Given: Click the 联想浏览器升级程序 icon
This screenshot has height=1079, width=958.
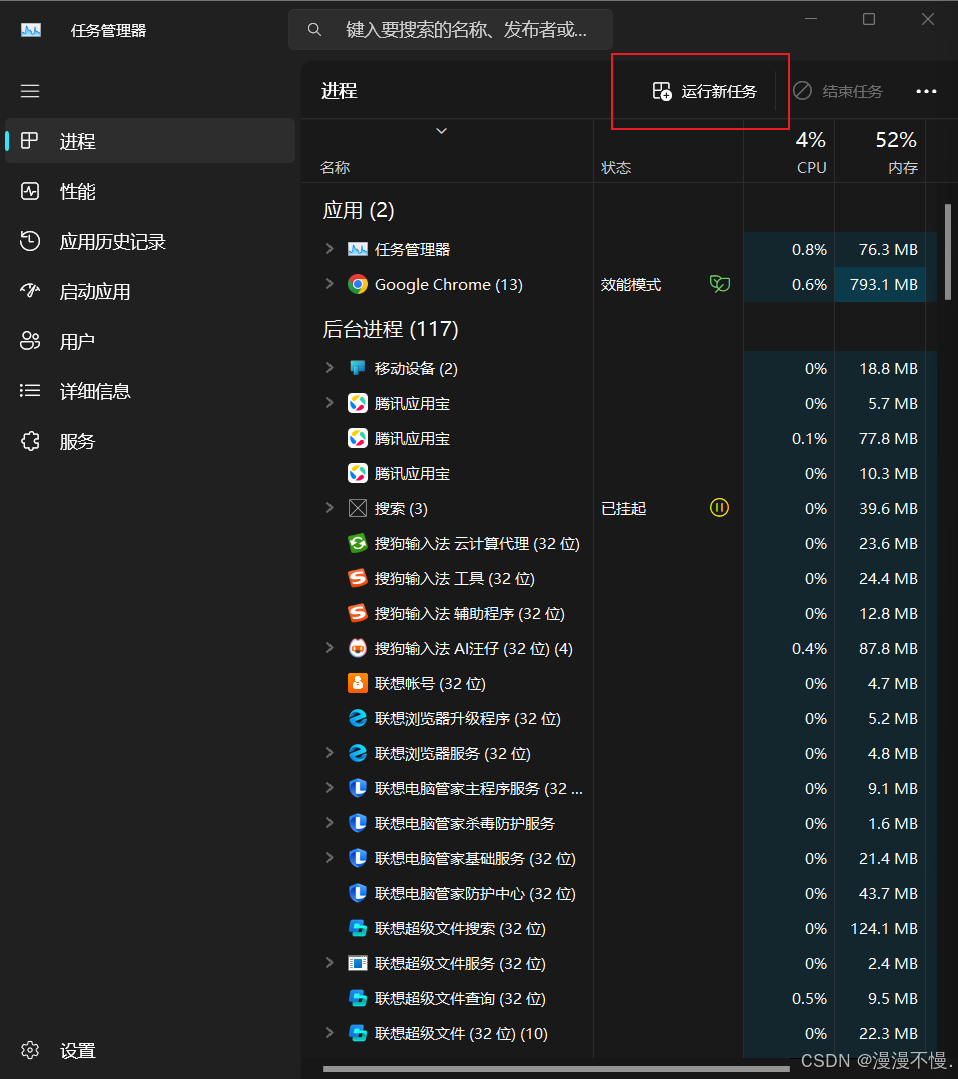Looking at the screenshot, I should click(x=358, y=718).
